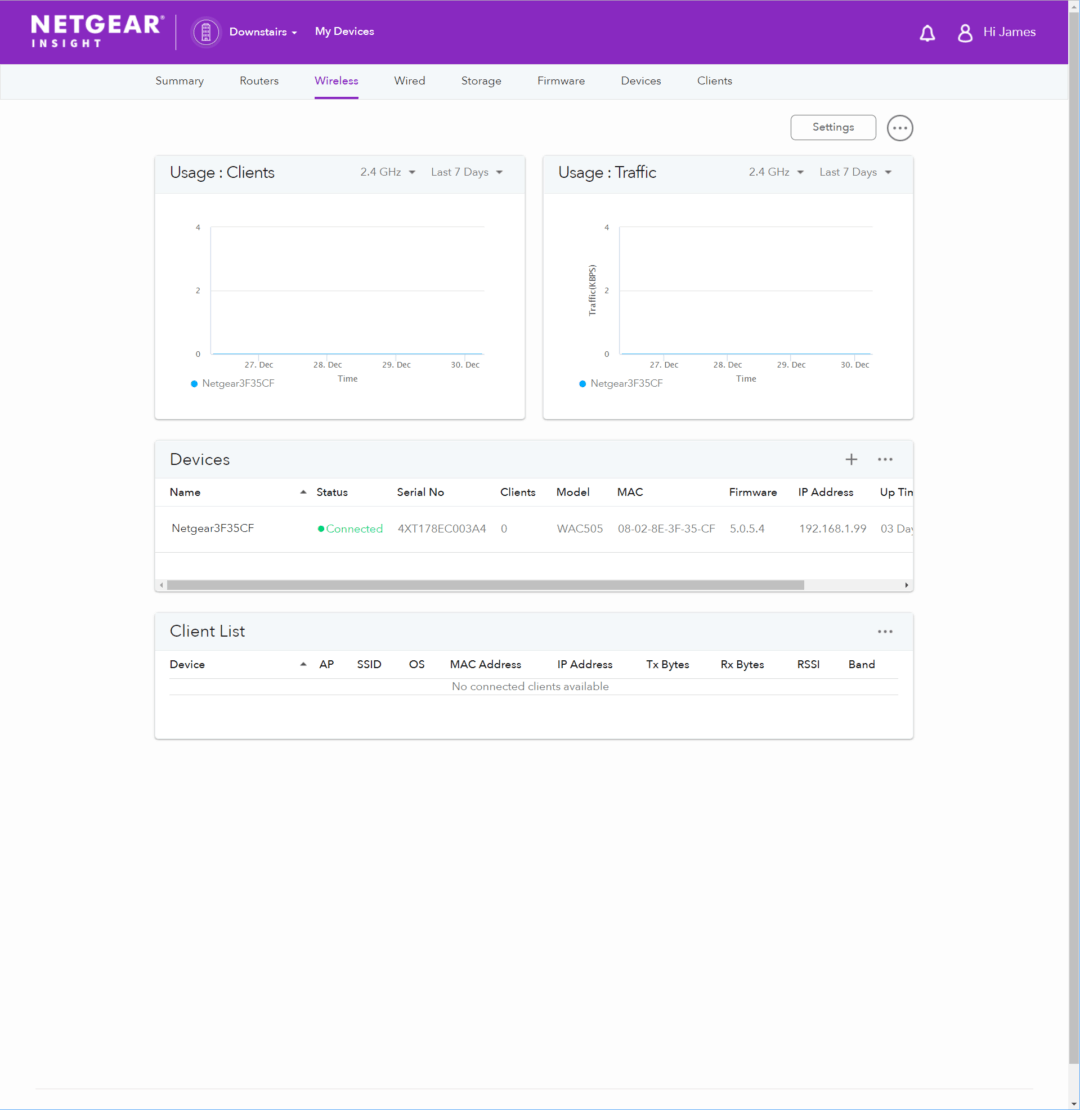Select the Netgear3F35CF device entry
1080x1110 pixels.
(212, 528)
